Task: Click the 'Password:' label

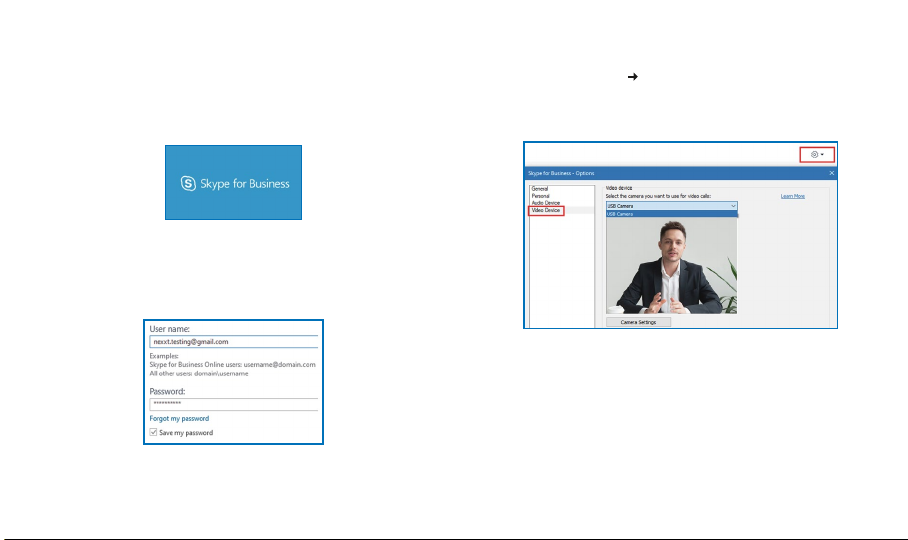Action: [167, 391]
